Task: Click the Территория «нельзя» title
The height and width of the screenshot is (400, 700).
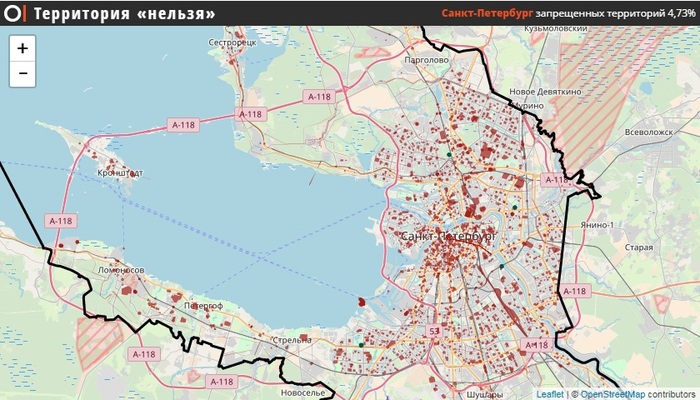Action: pyautogui.click(x=125, y=14)
